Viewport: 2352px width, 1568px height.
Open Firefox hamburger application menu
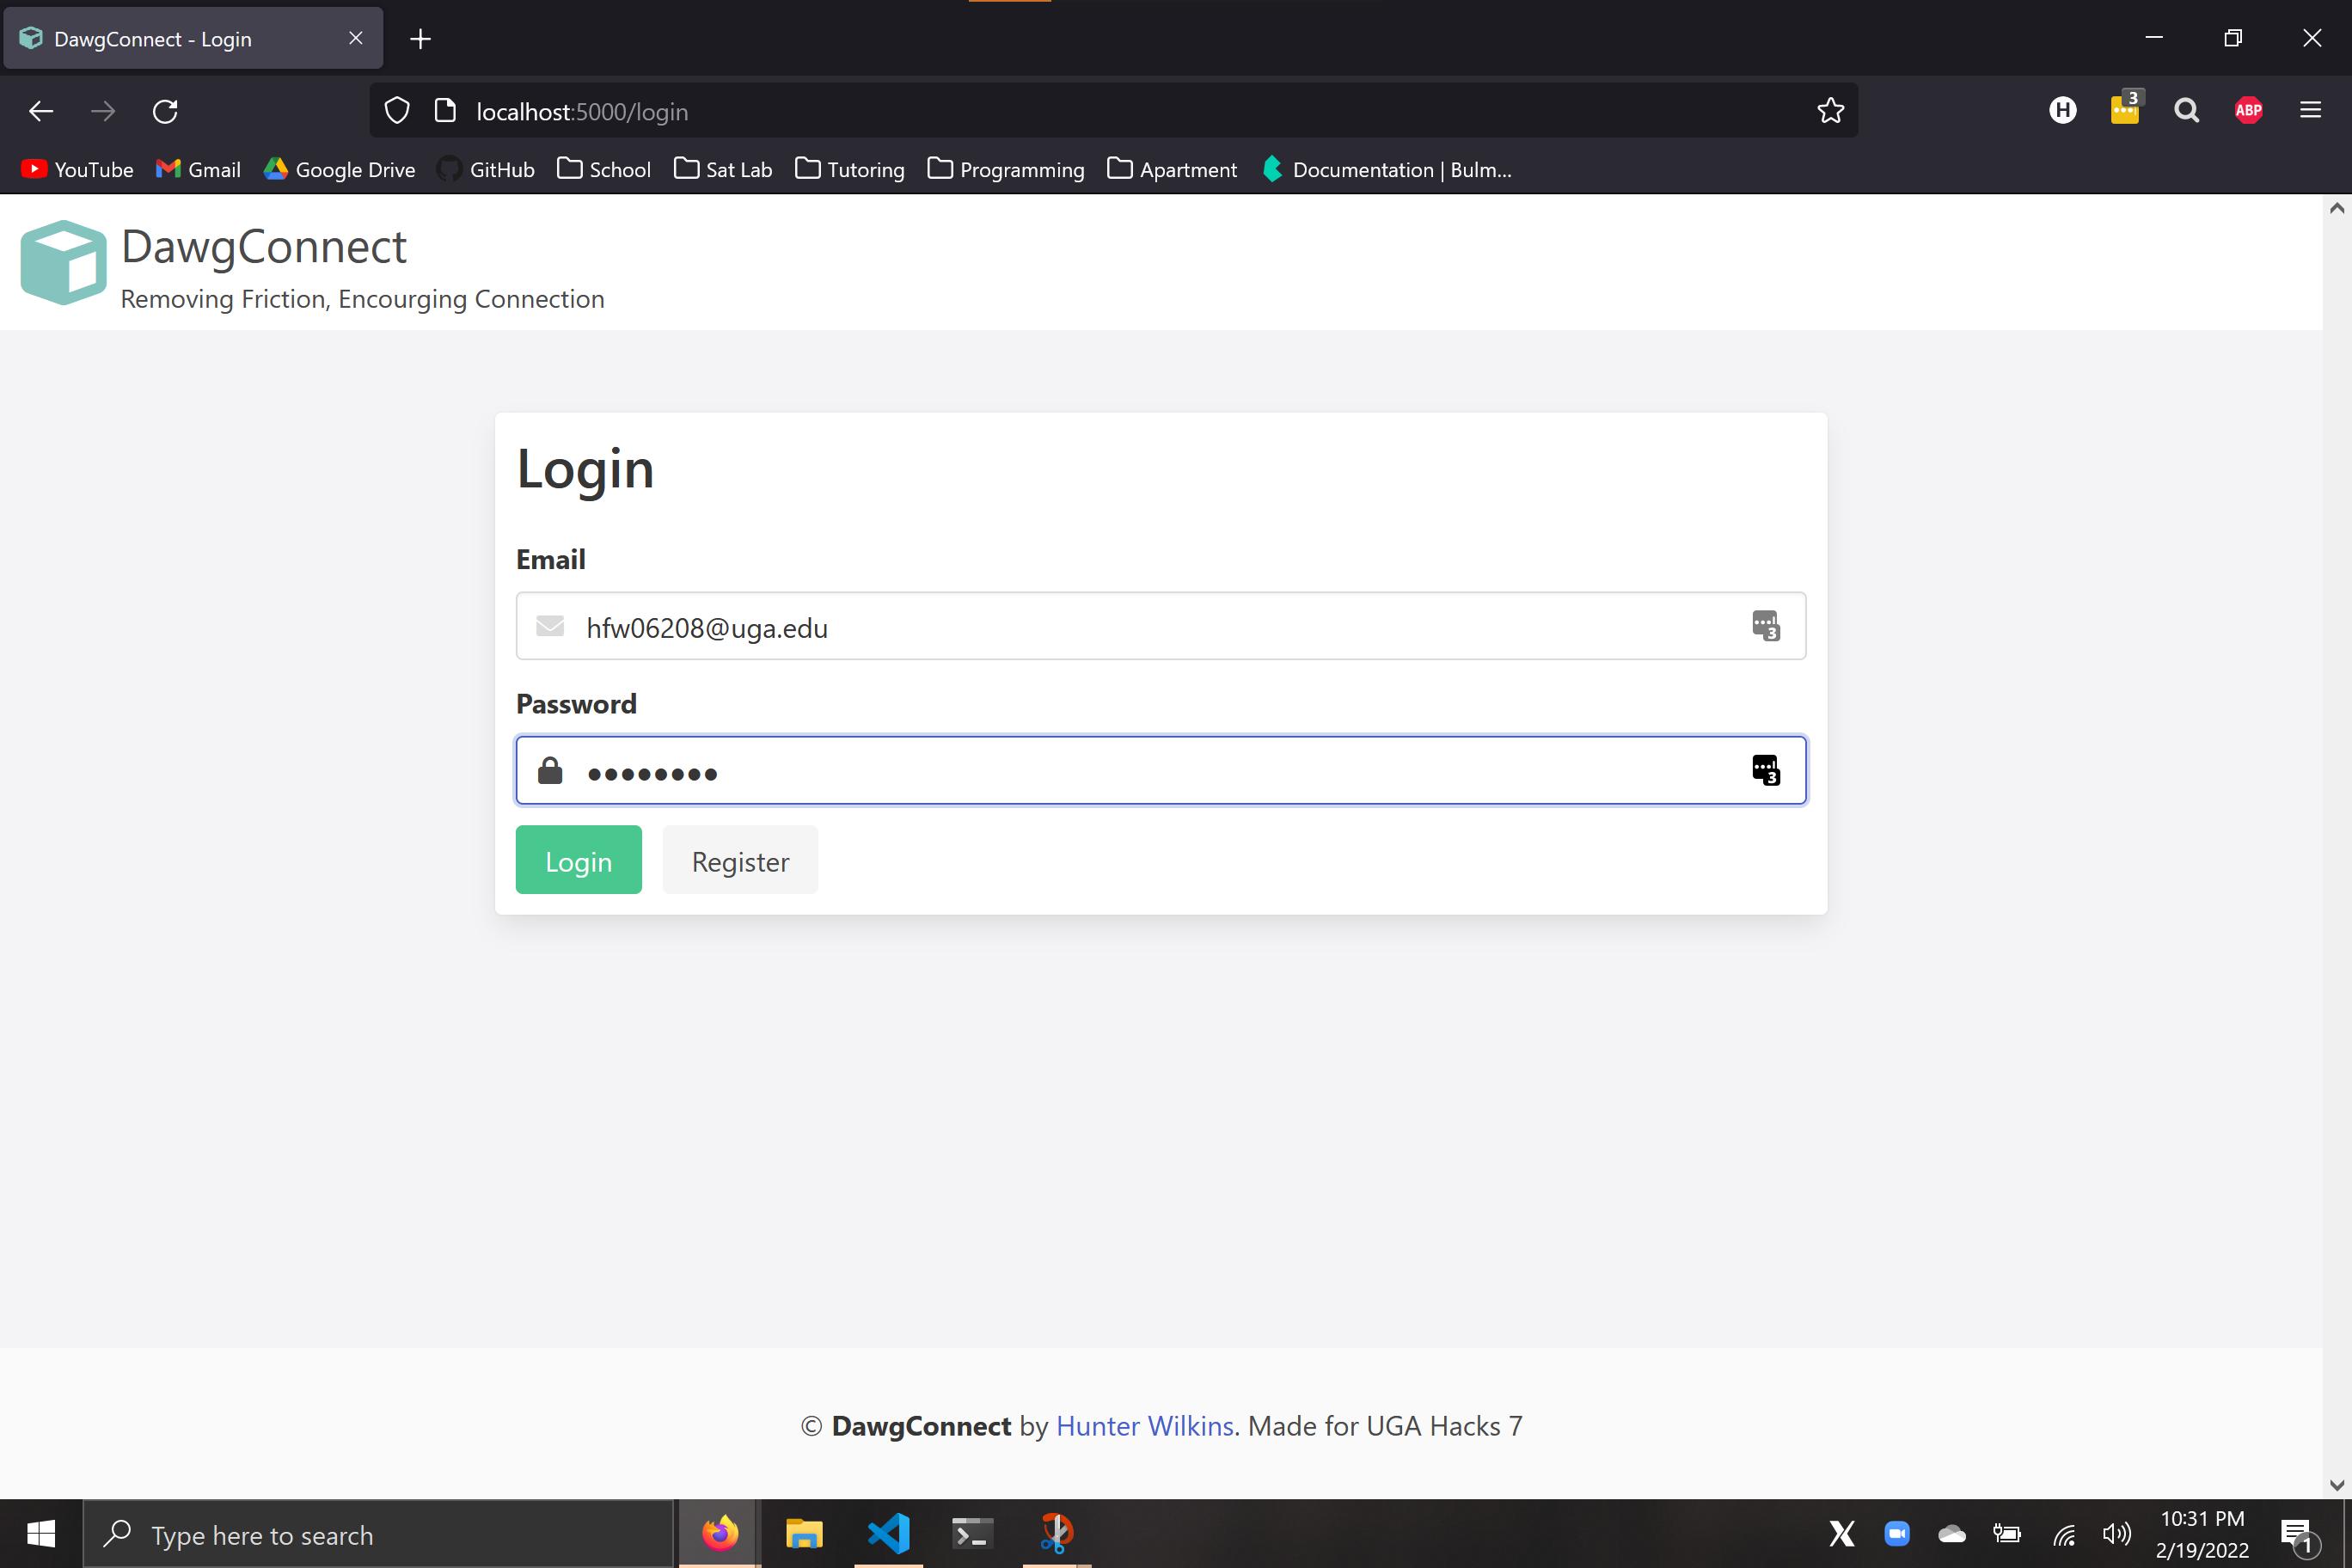click(2310, 111)
